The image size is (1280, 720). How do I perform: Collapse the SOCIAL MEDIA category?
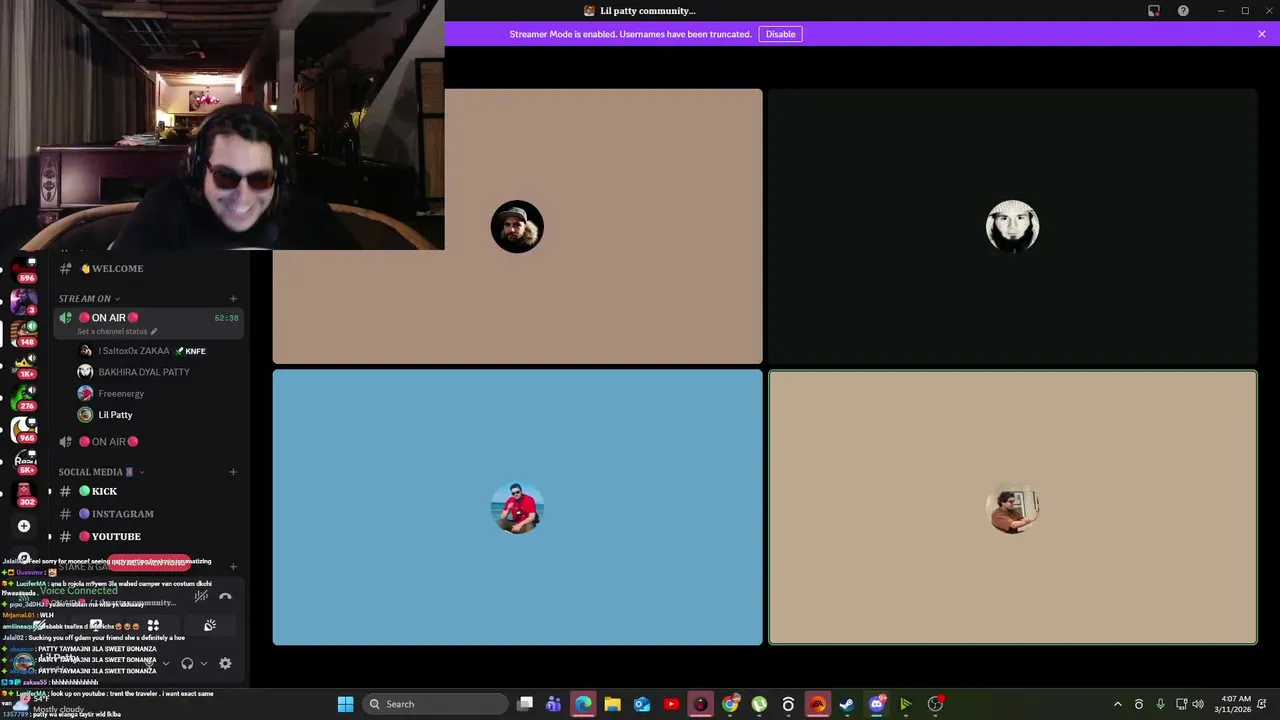101,472
